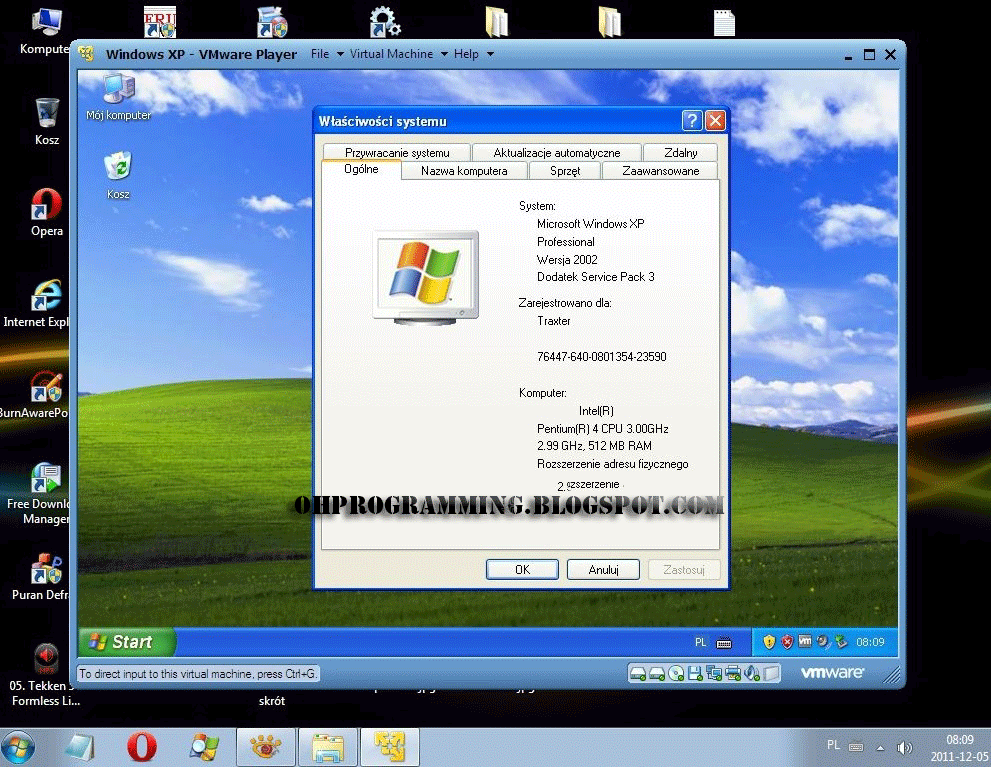Screen dimensions: 991x767
Task: Click the Anuluj button
Action: [603, 569]
